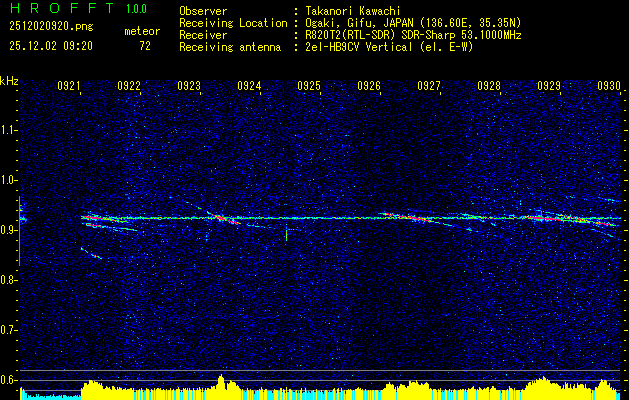Viewport: 629px width, 400px height.
Task: Click the 0.9 frequency axis label
Action: coord(9,230)
